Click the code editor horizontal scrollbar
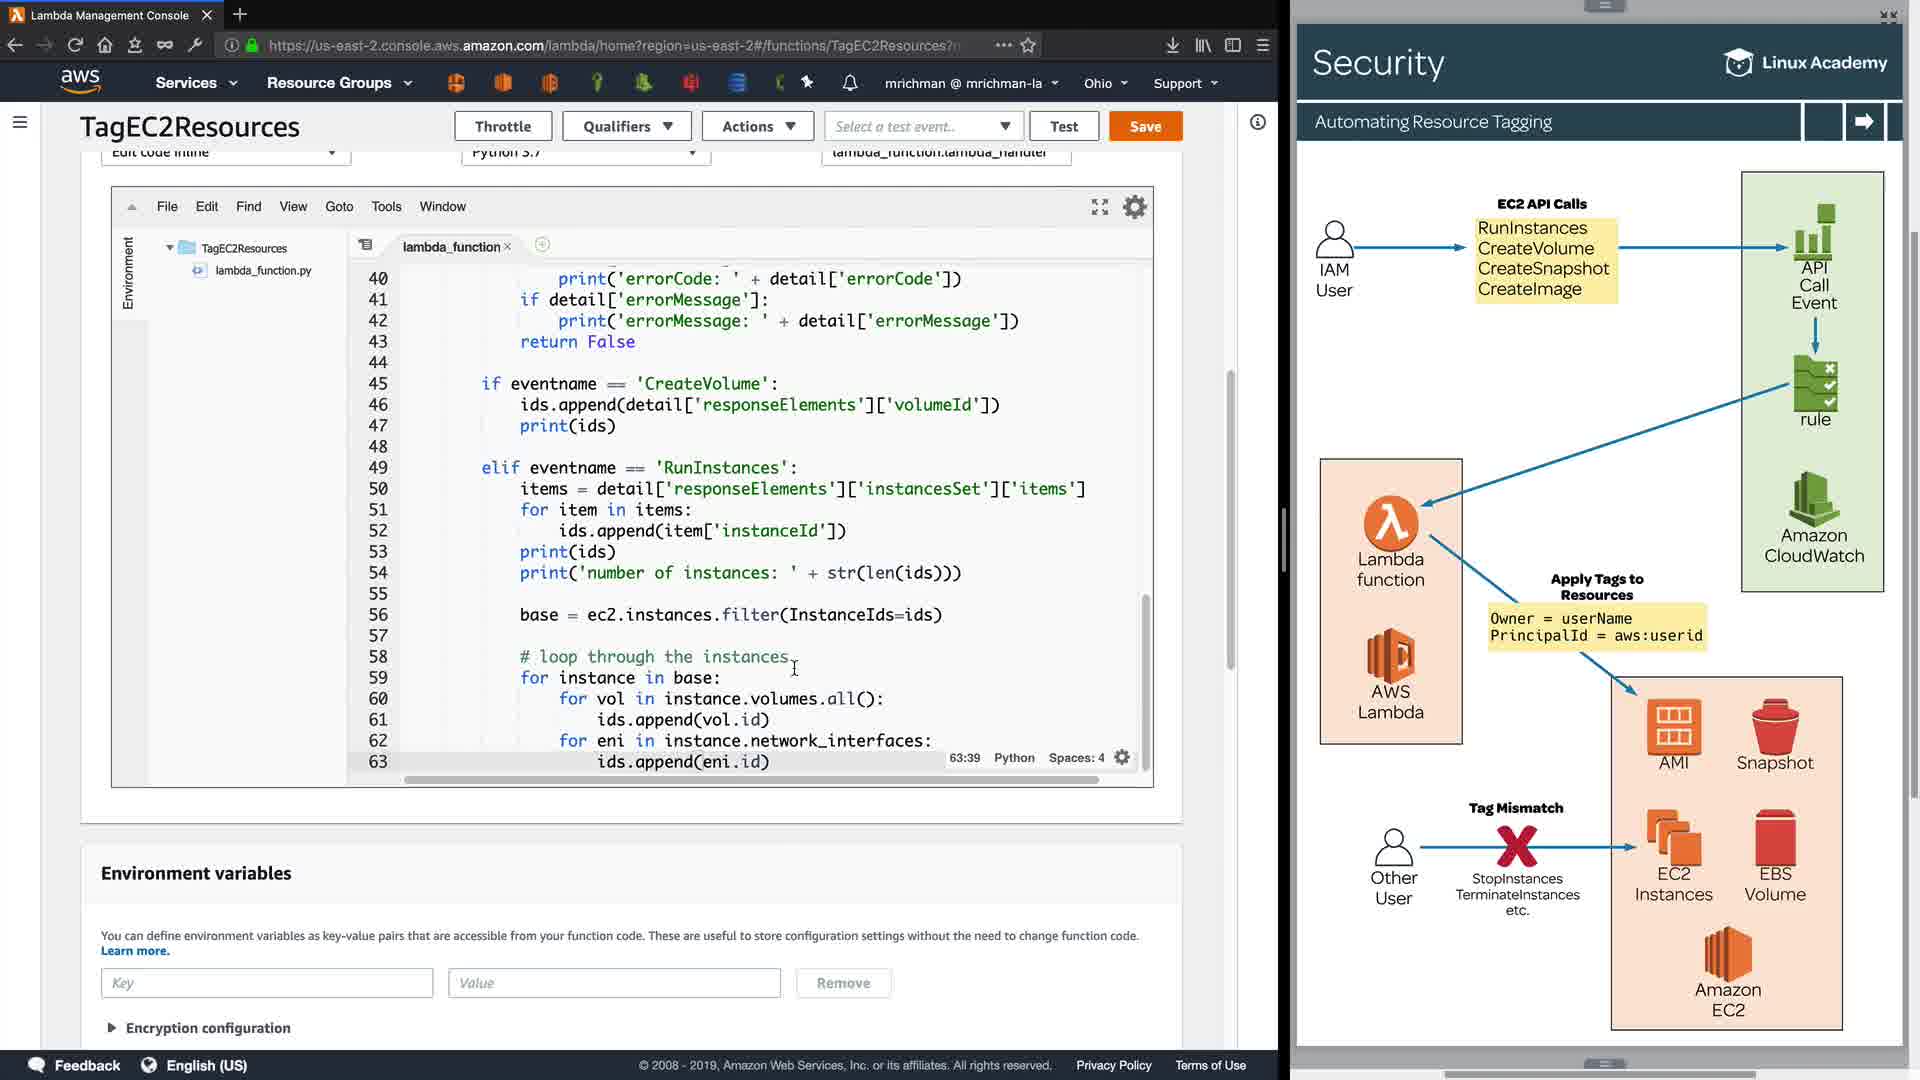 tap(750, 780)
